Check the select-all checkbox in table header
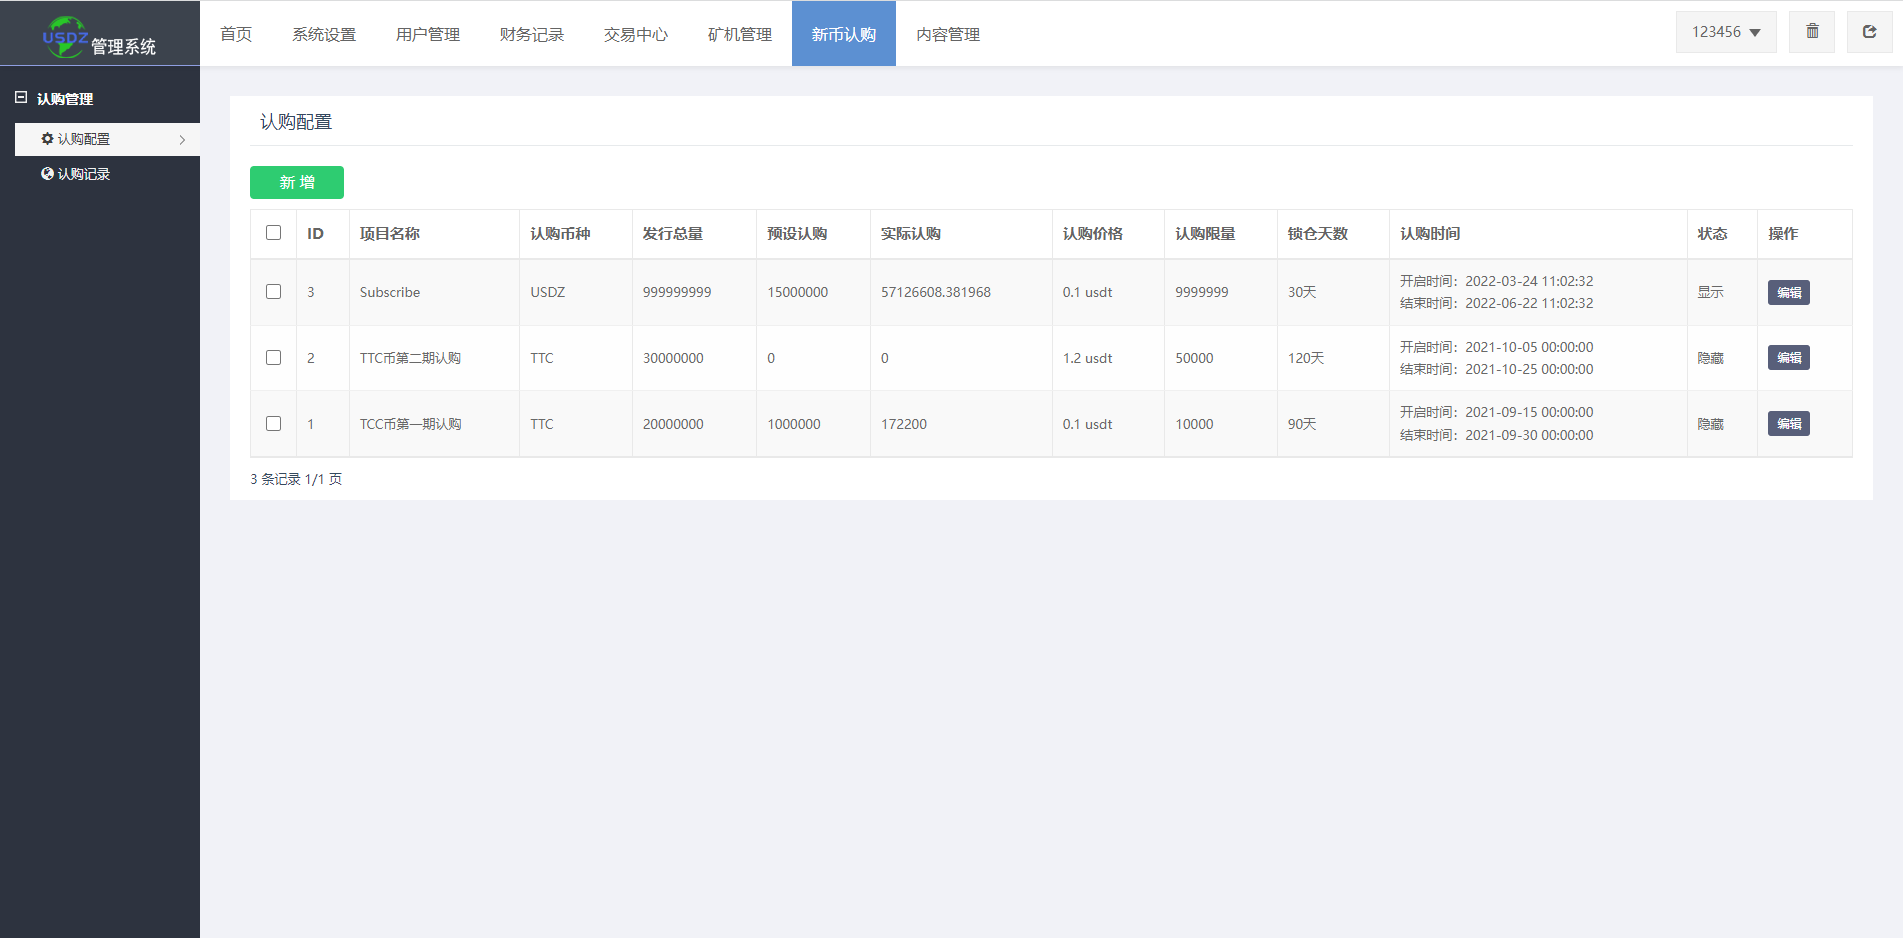 coord(273,232)
